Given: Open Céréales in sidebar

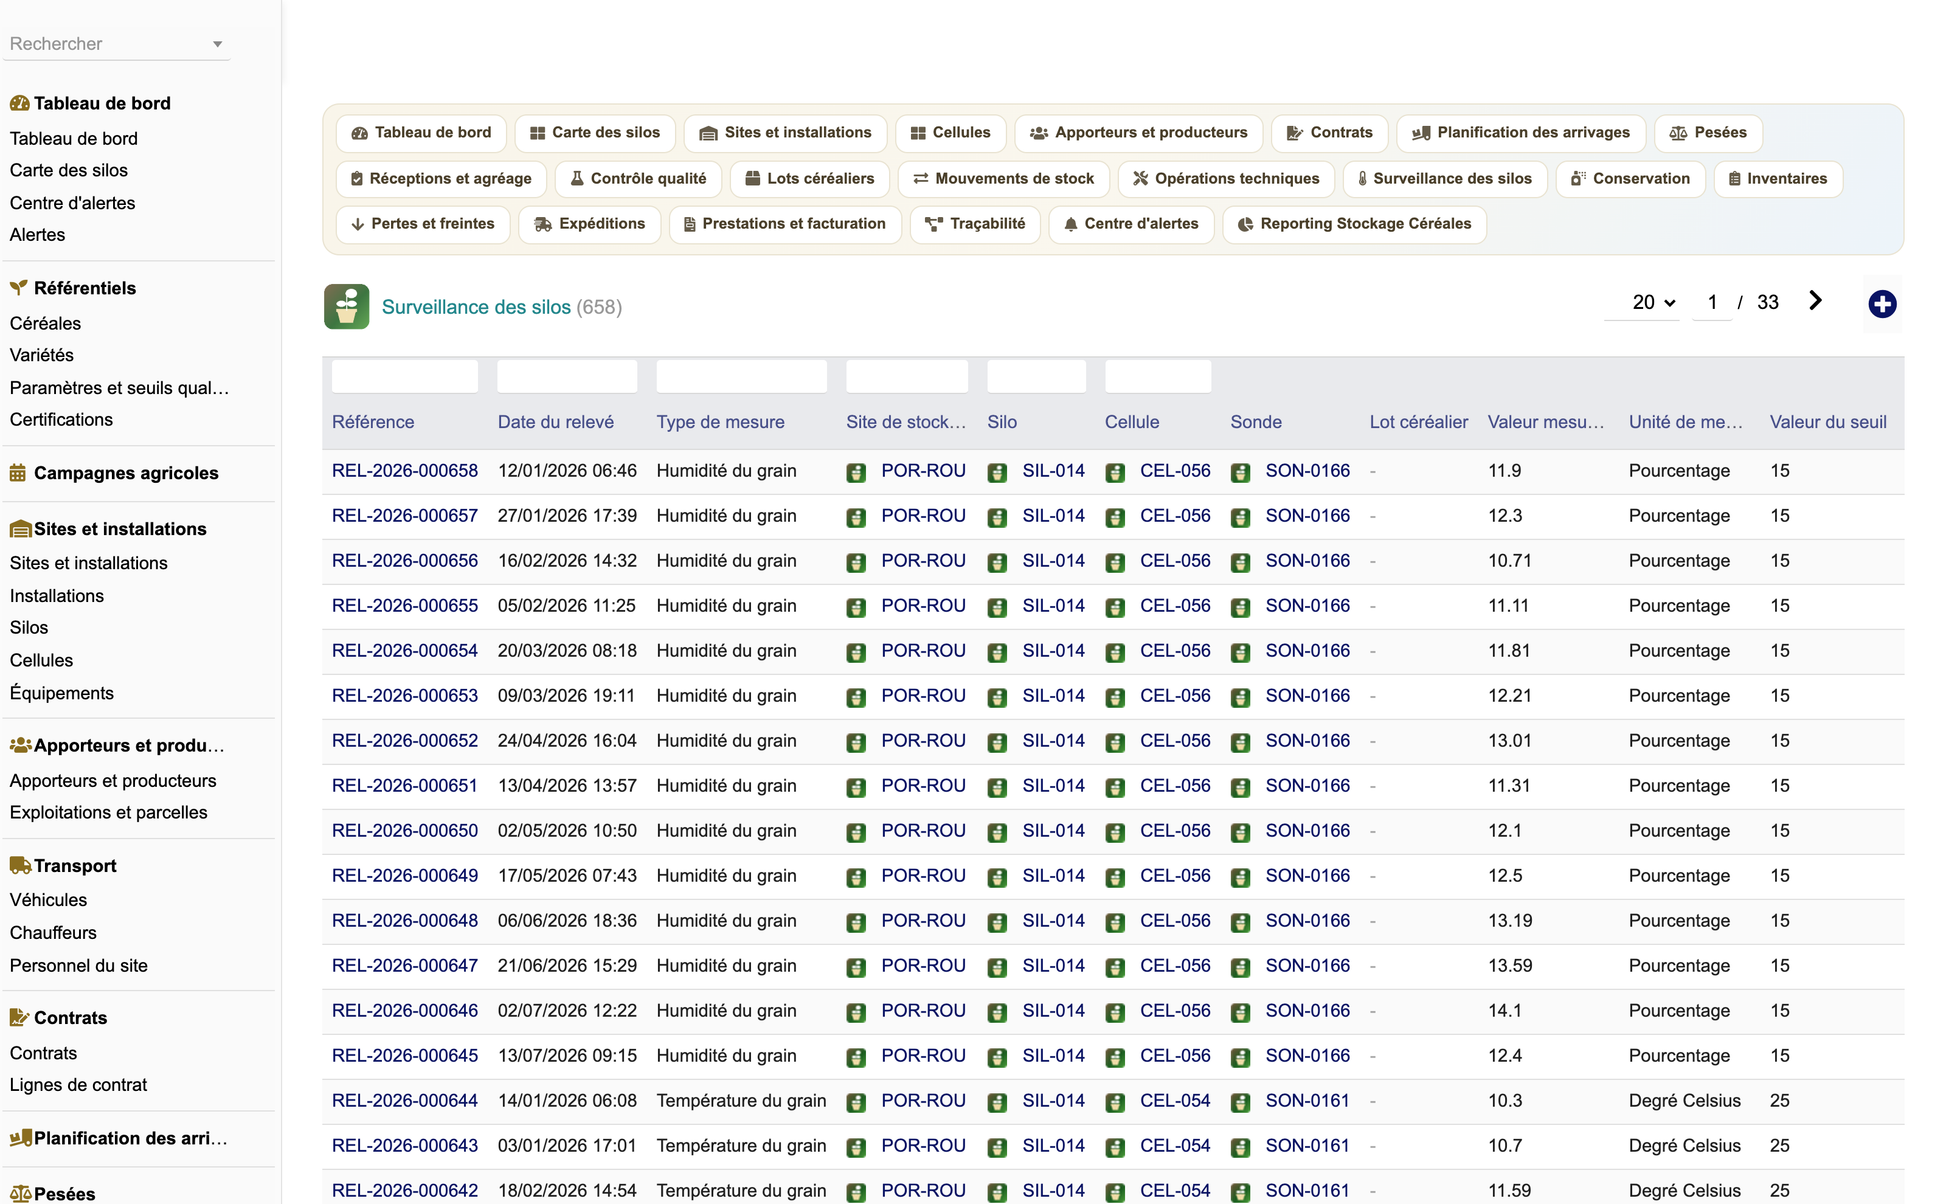Looking at the screenshot, I should (45, 324).
